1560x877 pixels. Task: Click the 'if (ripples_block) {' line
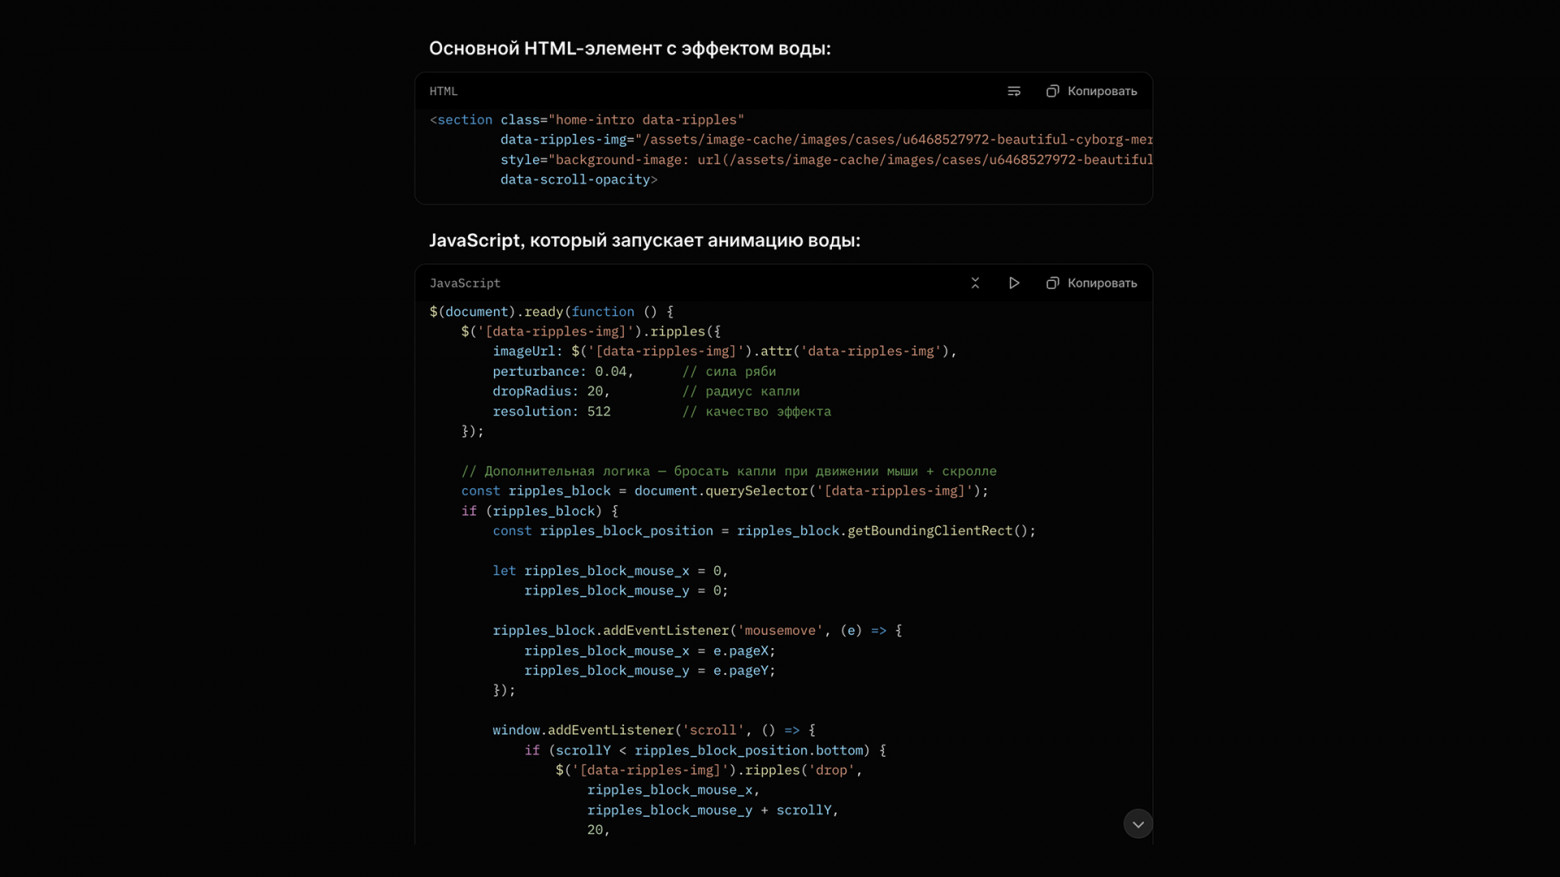click(540, 511)
